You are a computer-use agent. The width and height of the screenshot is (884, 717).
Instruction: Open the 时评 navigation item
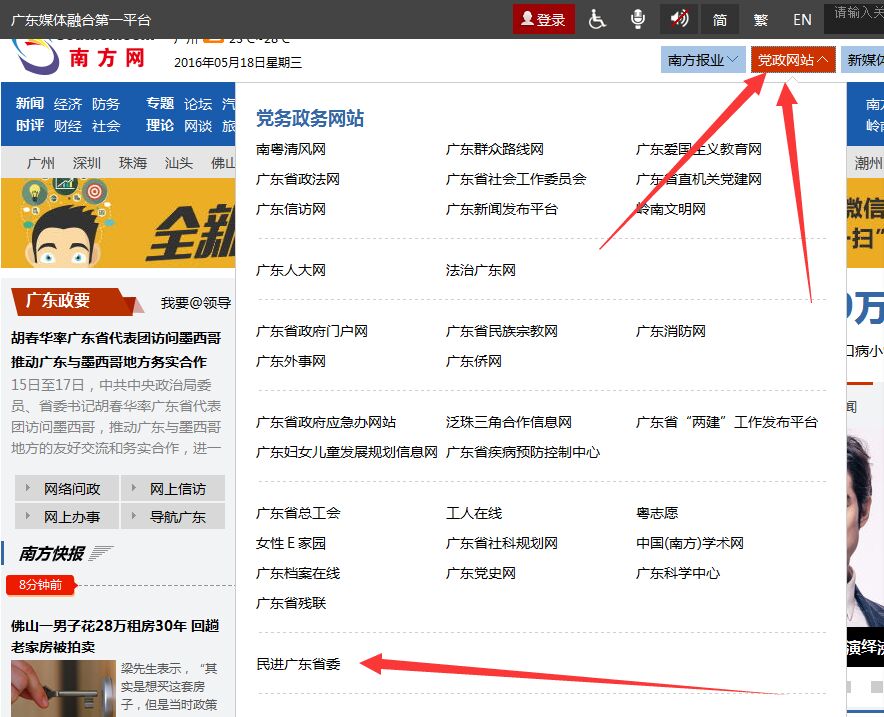[30, 125]
